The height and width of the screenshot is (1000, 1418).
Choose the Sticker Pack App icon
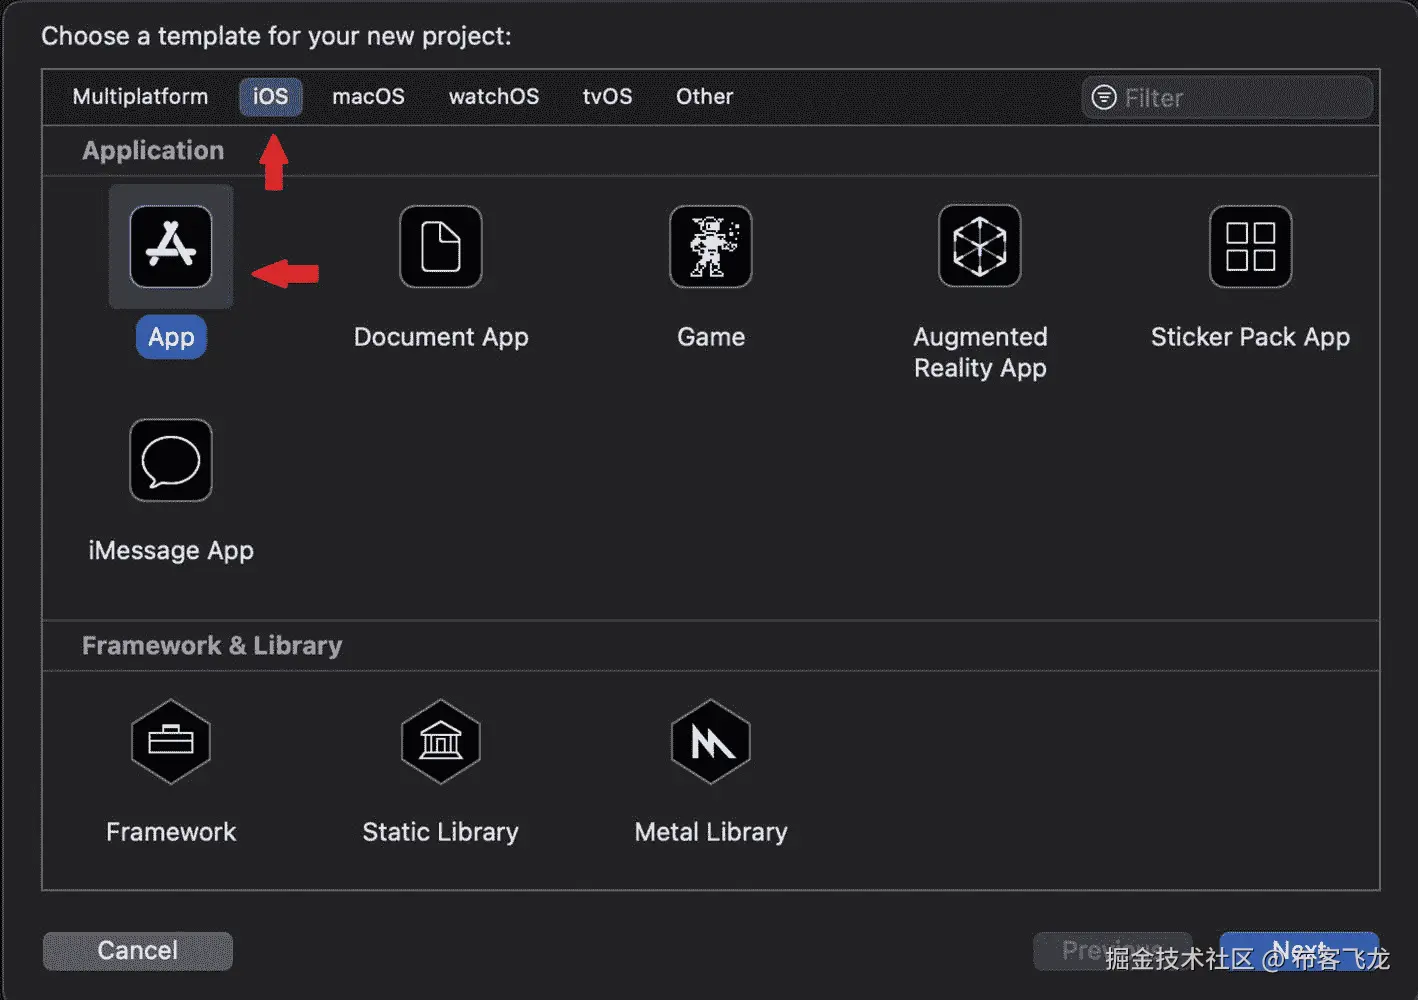(1250, 246)
